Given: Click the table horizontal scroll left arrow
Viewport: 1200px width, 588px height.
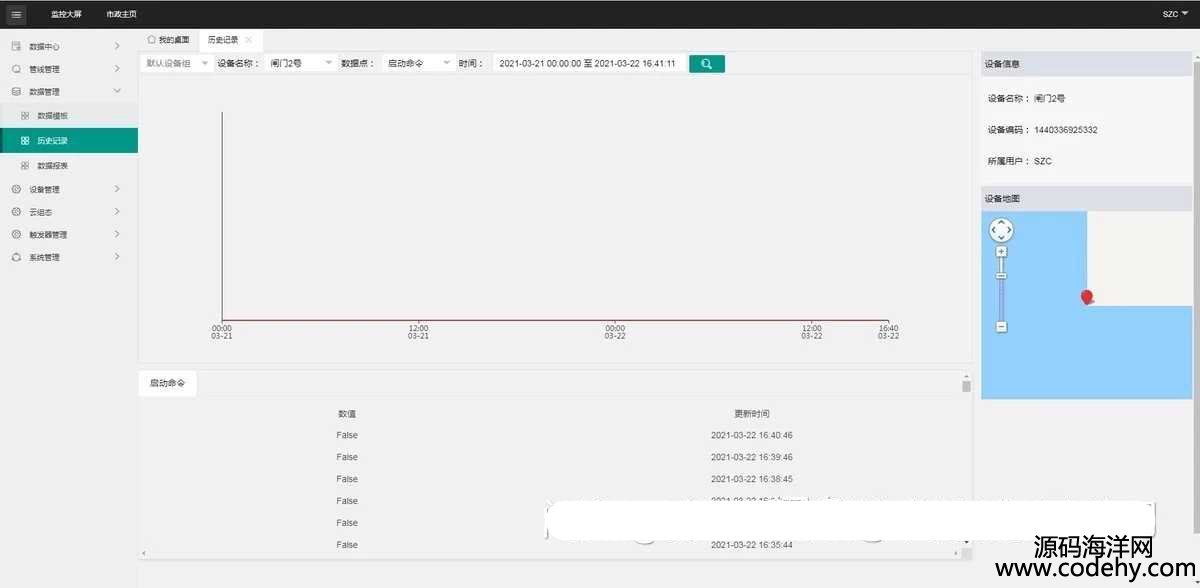Looking at the screenshot, I should point(144,552).
